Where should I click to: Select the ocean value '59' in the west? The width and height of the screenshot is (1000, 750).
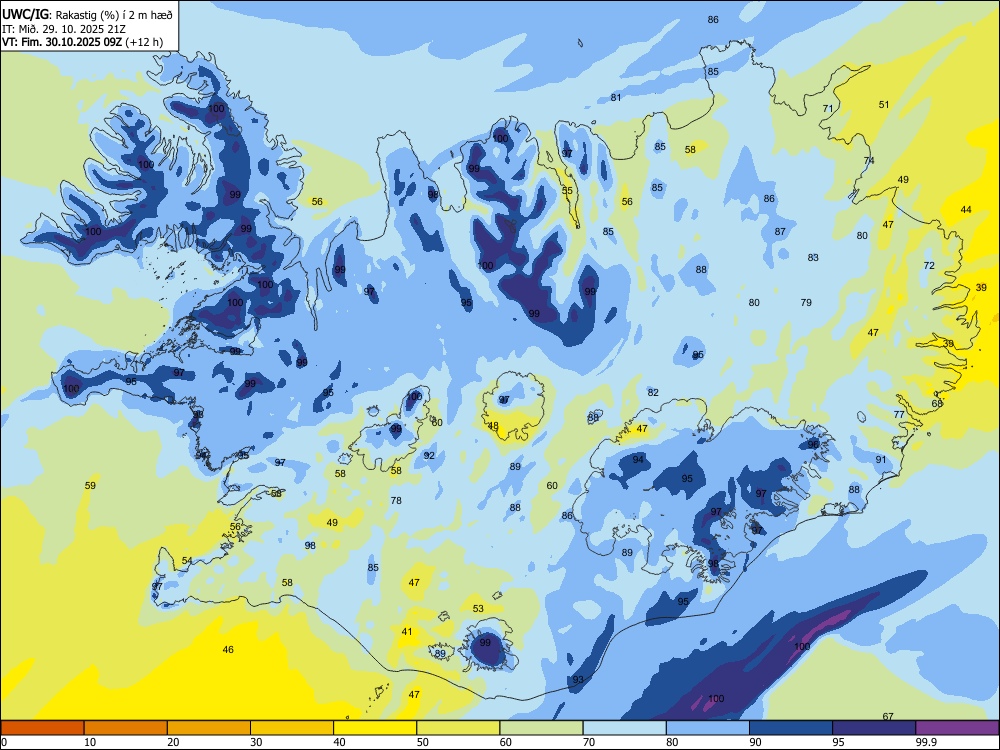click(x=90, y=485)
